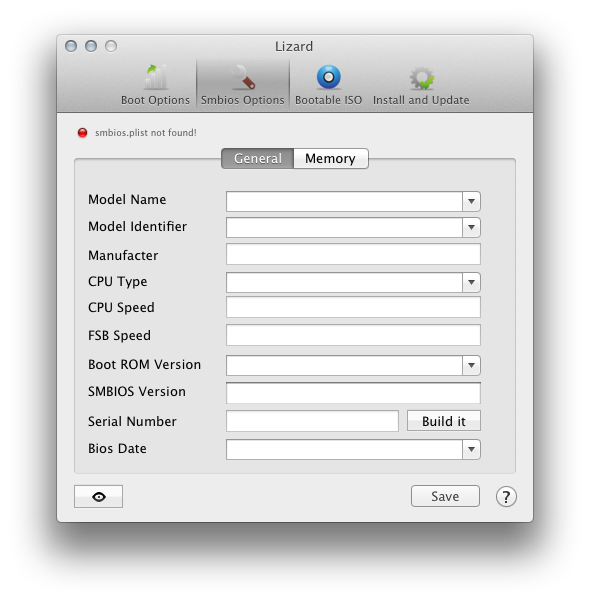This screenshot has width=590, height=601.
Task: Switch to the Memory tab
Action: click(x=331, y=158)
